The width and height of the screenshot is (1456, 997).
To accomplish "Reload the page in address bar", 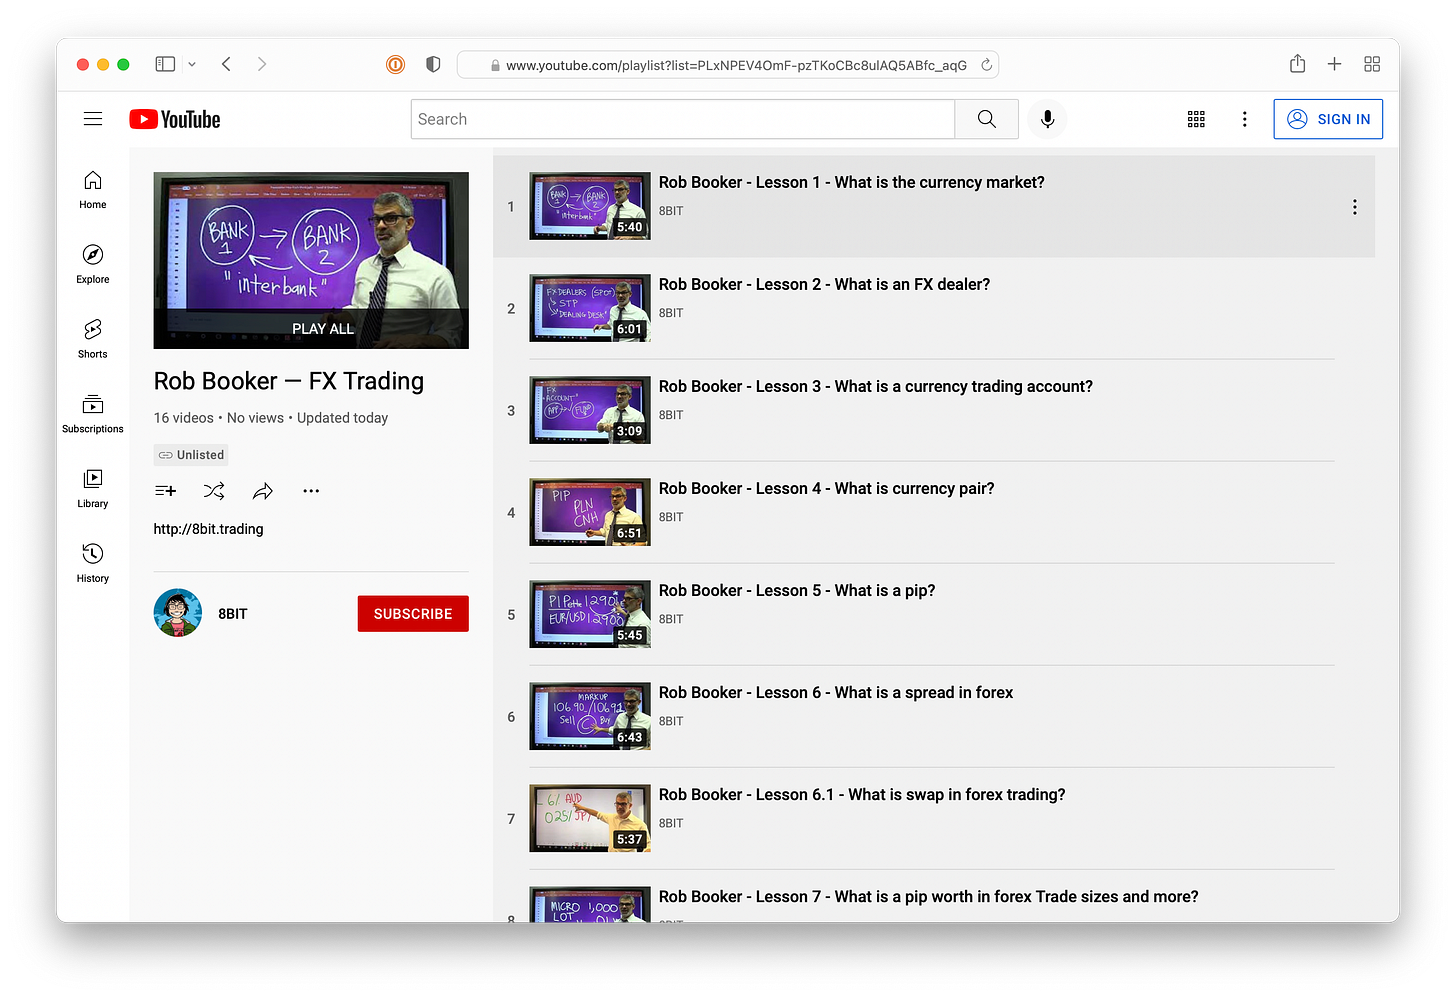I will click(x=986, y=65).
